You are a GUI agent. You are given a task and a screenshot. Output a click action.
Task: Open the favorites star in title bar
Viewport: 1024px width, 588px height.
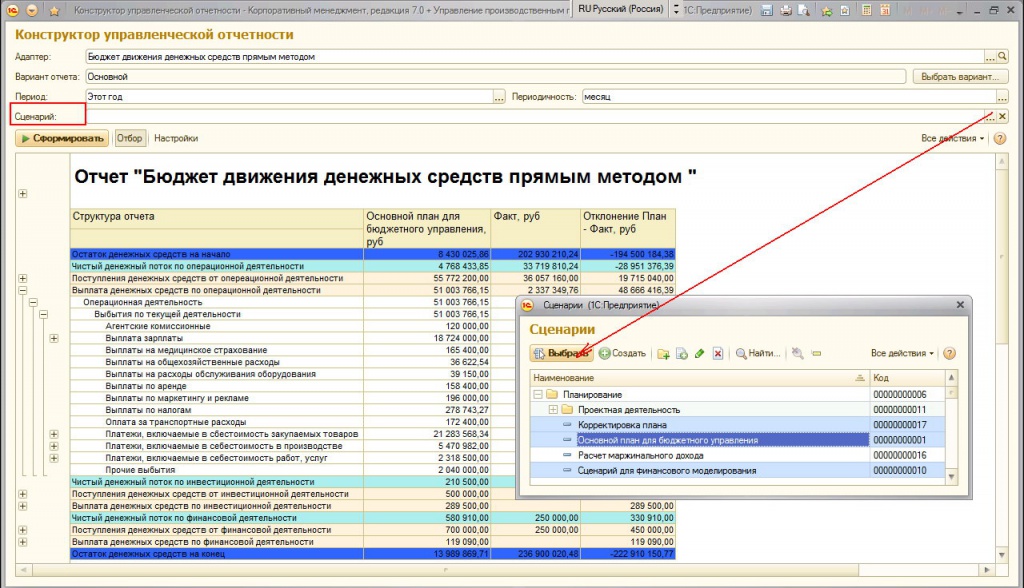pos(54,11)
